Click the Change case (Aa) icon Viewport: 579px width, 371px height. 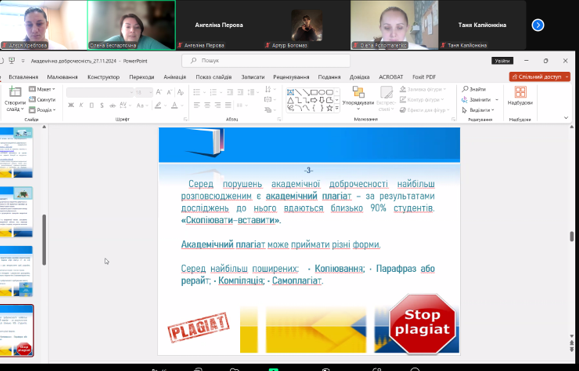click(x=140, y=105)
